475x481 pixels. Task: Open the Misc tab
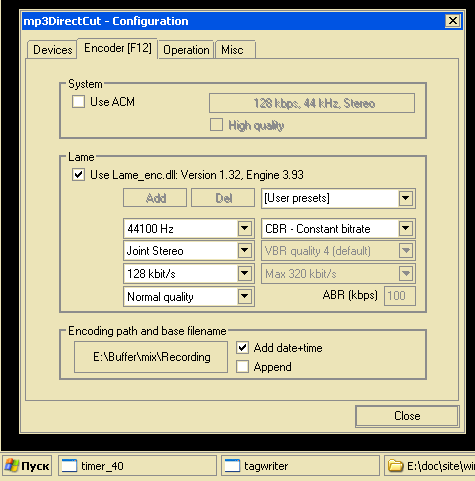[x=235, y=50]
